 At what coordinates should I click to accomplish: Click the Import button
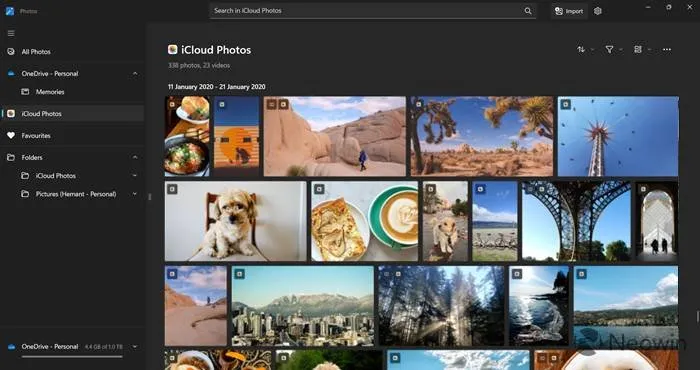tap(569, 11)
